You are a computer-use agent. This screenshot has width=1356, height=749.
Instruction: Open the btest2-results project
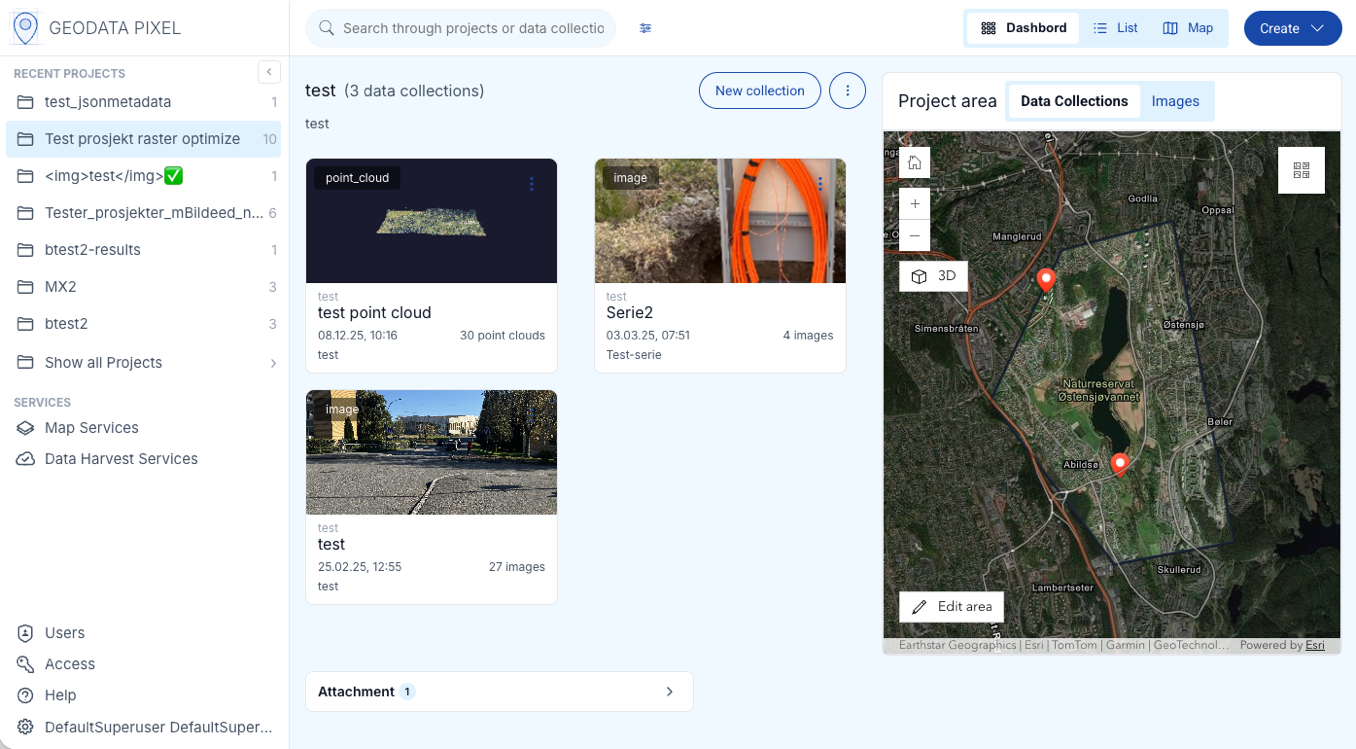coord(144,250)
